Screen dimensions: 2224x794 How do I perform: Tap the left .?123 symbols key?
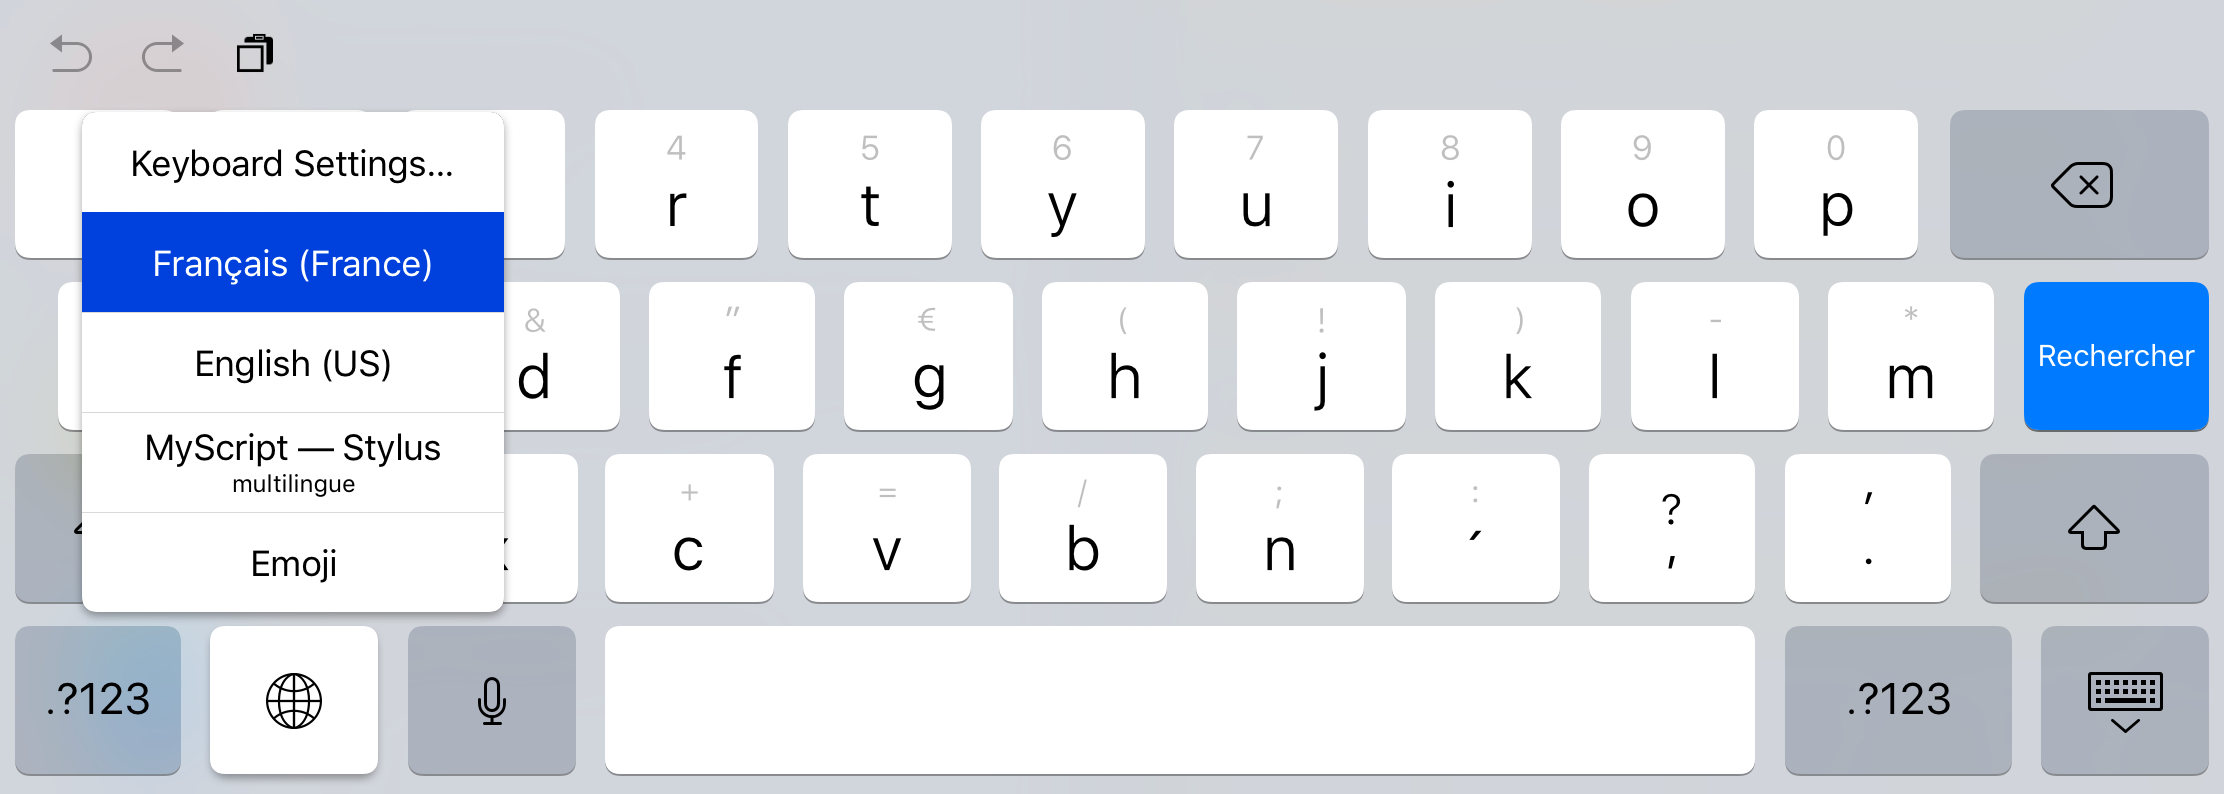[x=98, y=700]
